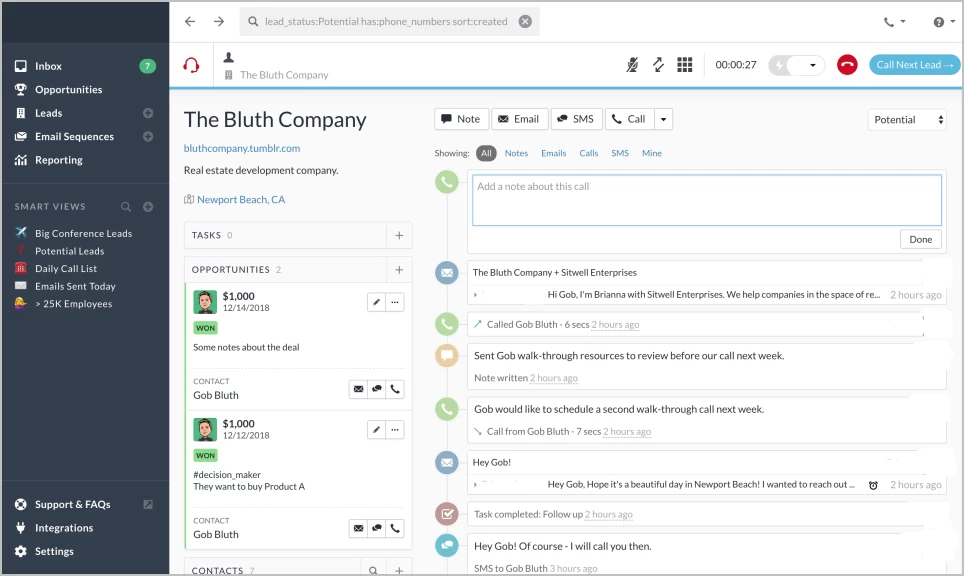
Task: Open more options for 12/12/2018 opportunity
Action: pos(395,430)
